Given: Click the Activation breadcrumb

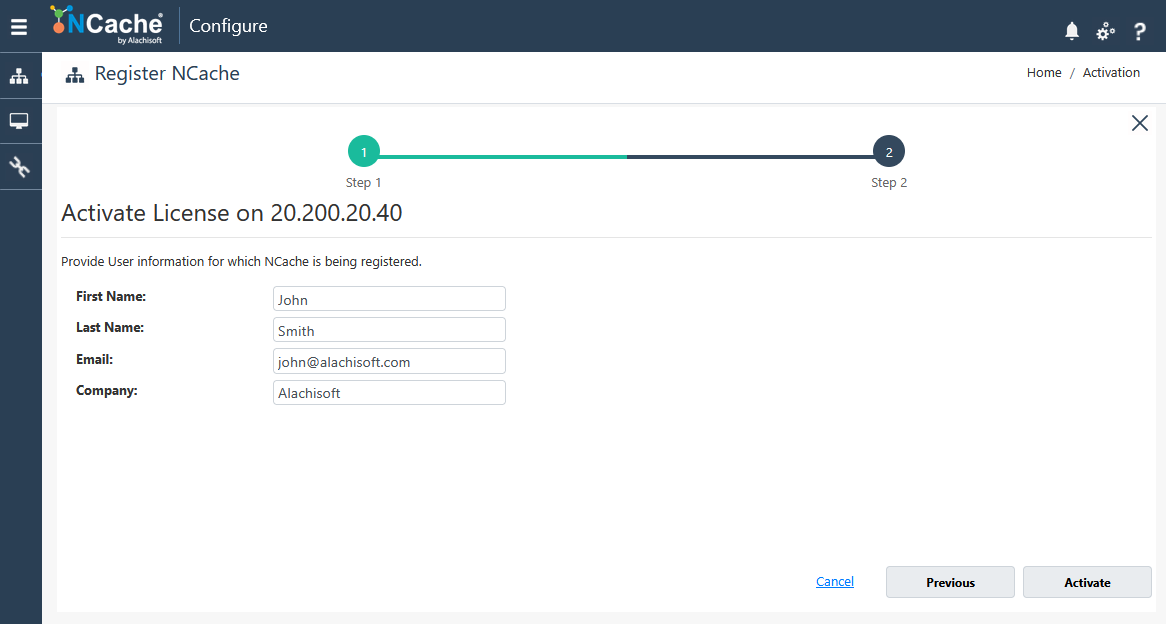Looking at the screenshot, I should tap(1111, 73).
